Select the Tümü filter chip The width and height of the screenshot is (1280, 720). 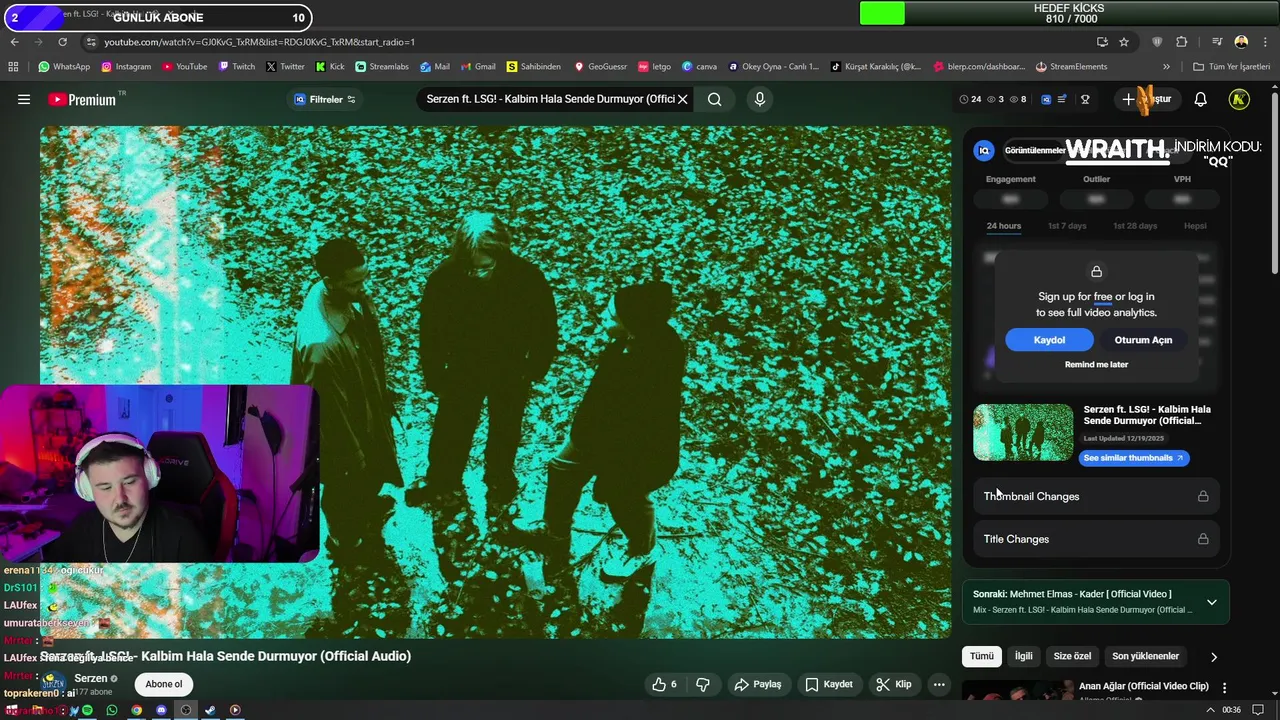coord(982,656)
